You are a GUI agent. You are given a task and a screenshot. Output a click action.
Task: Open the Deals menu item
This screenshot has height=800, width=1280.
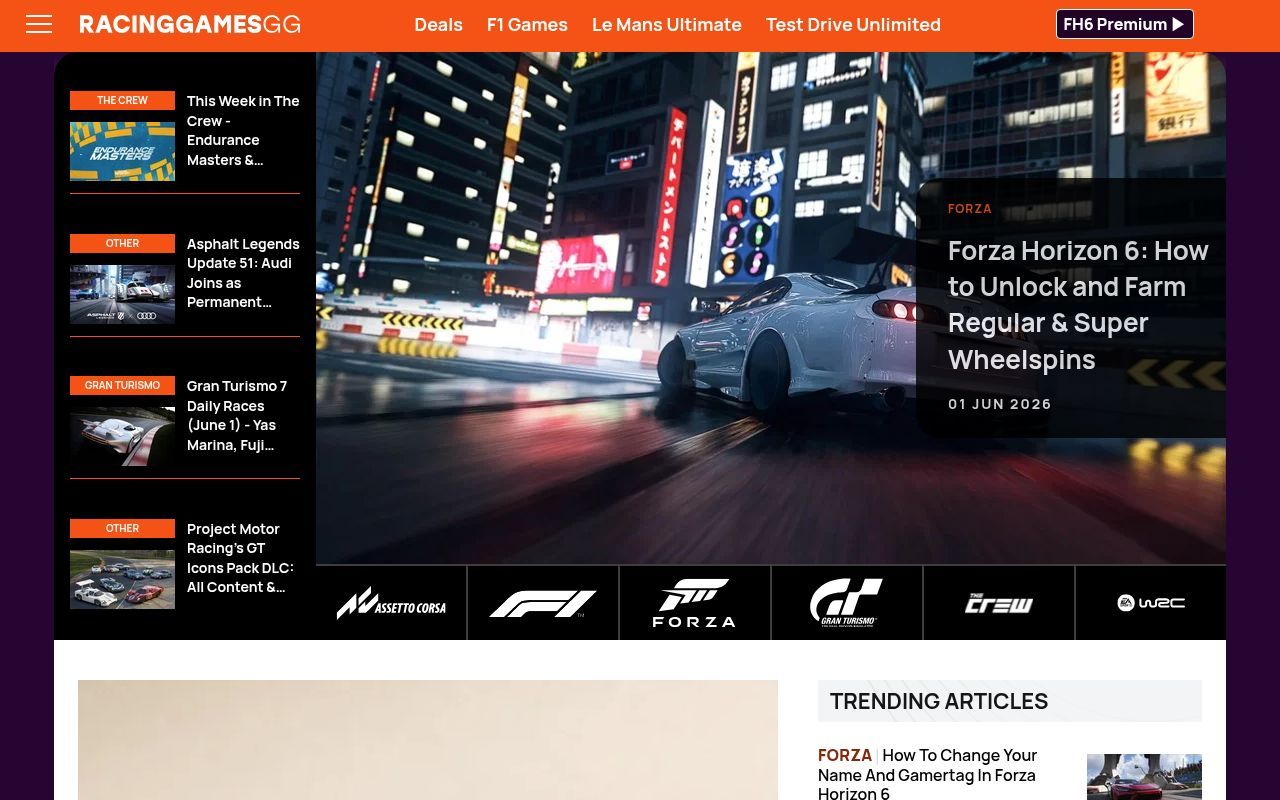pos(438,24)
